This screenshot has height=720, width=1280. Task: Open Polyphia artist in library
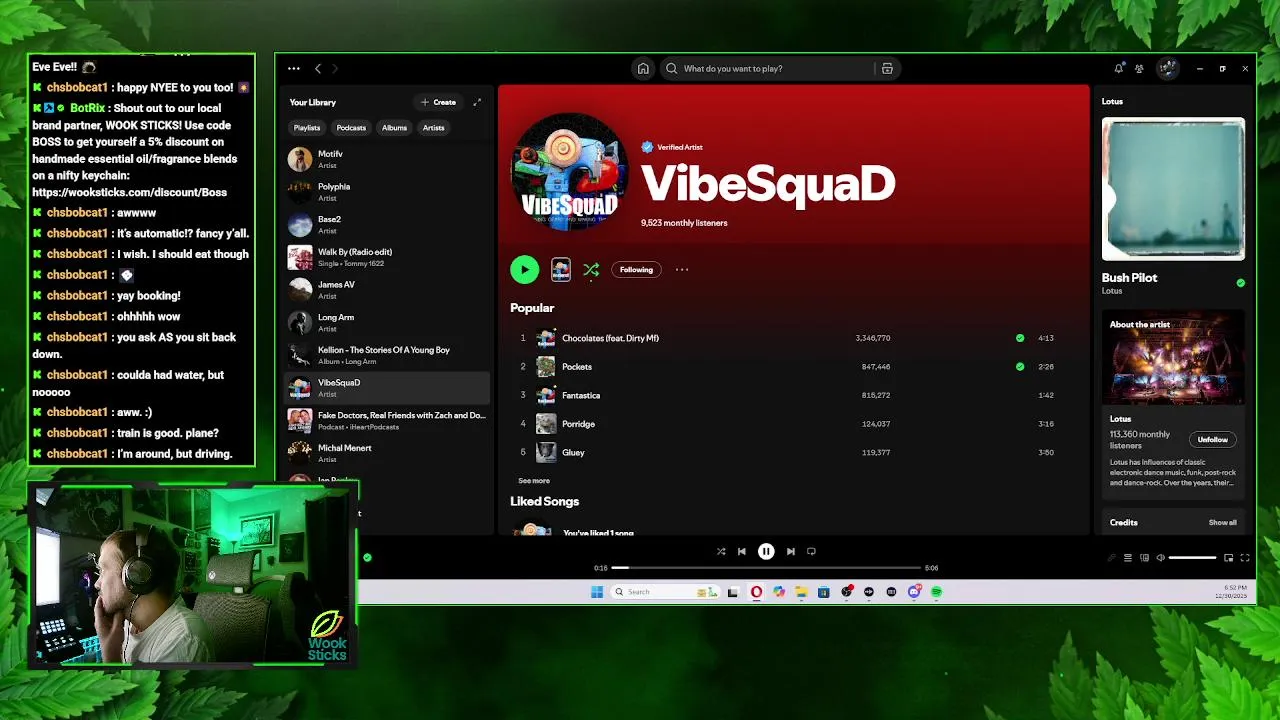coord(387,192)
